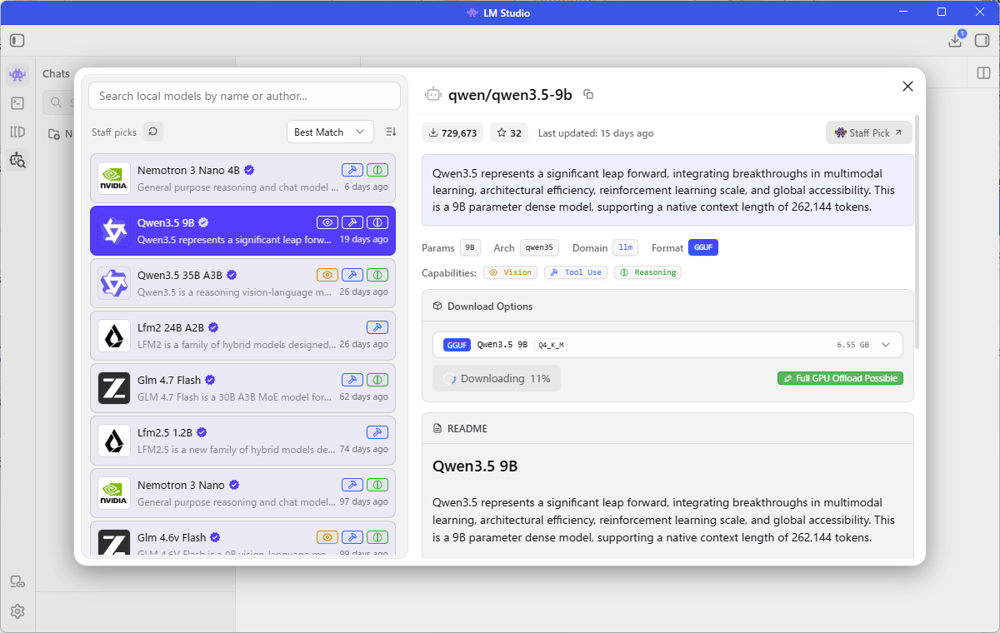Click the Discover model search sidebar icon

point(17,160)
